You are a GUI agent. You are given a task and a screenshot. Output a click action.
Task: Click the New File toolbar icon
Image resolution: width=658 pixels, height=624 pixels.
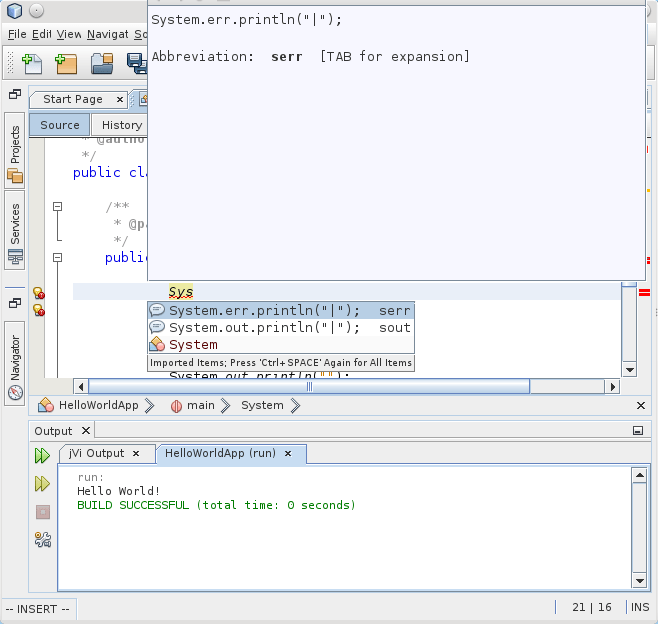pyautogui.click(x=32, y=64)
